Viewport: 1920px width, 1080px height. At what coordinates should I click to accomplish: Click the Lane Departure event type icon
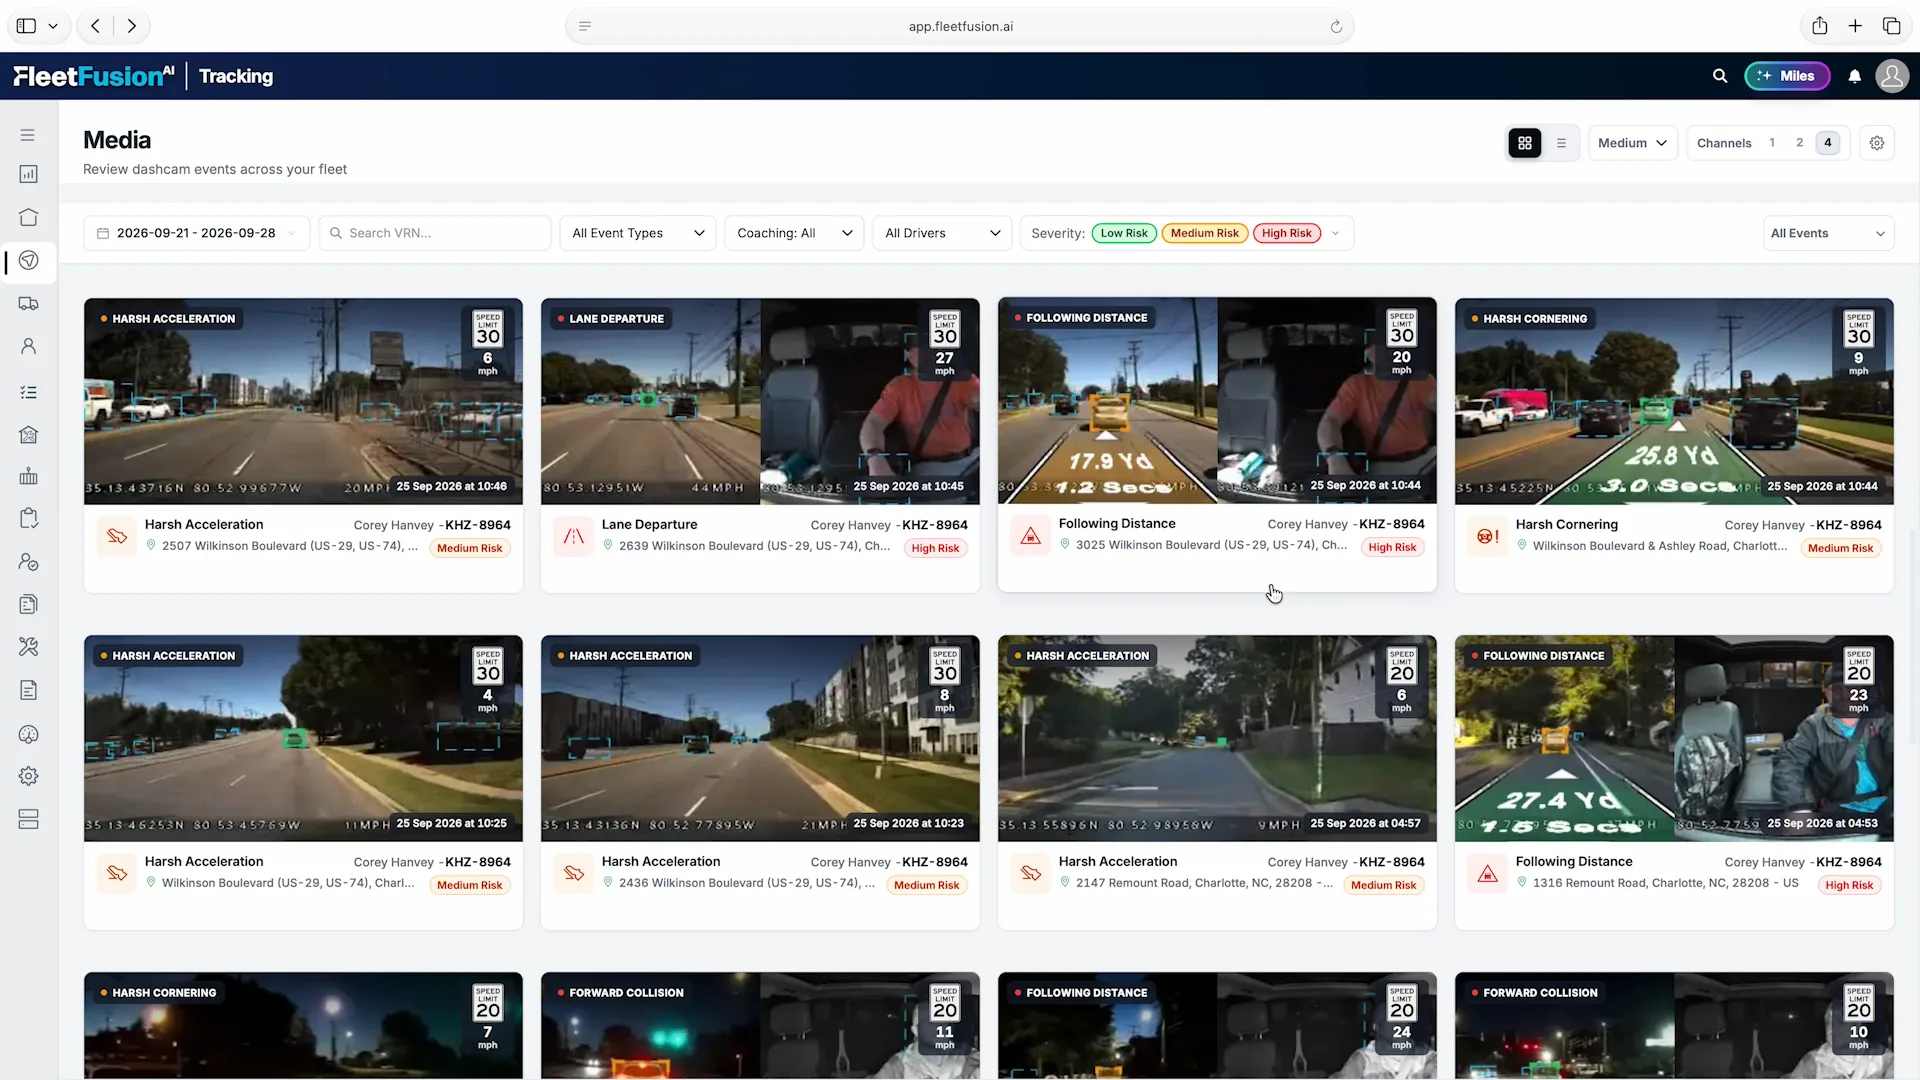pyautogui.click(x=573, y=536)
